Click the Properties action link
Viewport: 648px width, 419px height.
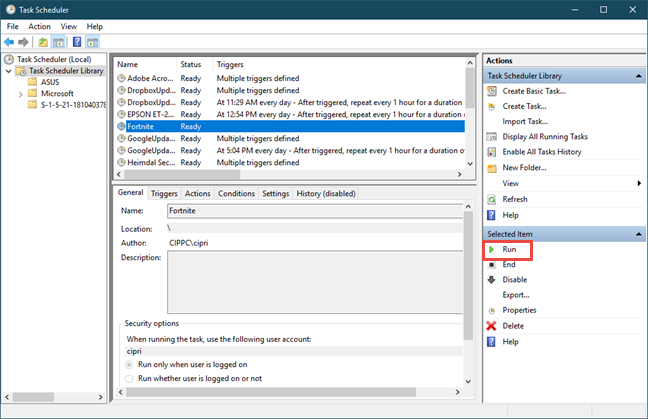(x=519, y=310)
